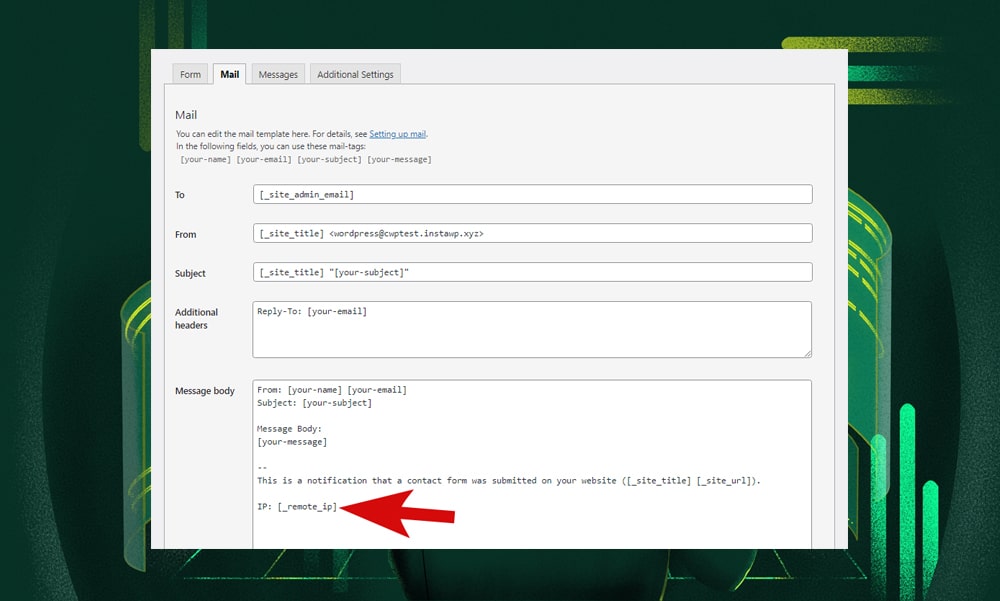Select the [your-subject] mail-tag
The height and width of the screenshot is (601, 1000).
click(x=326, y=159)
